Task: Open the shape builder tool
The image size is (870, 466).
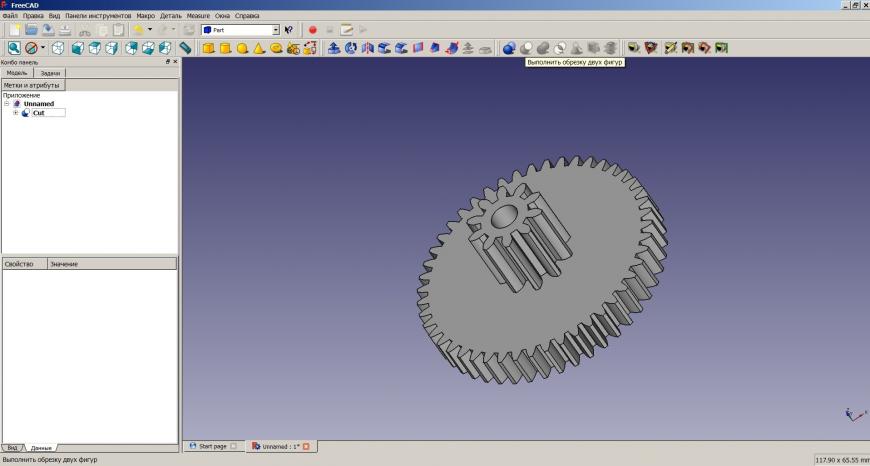Action: click(310, 48)
